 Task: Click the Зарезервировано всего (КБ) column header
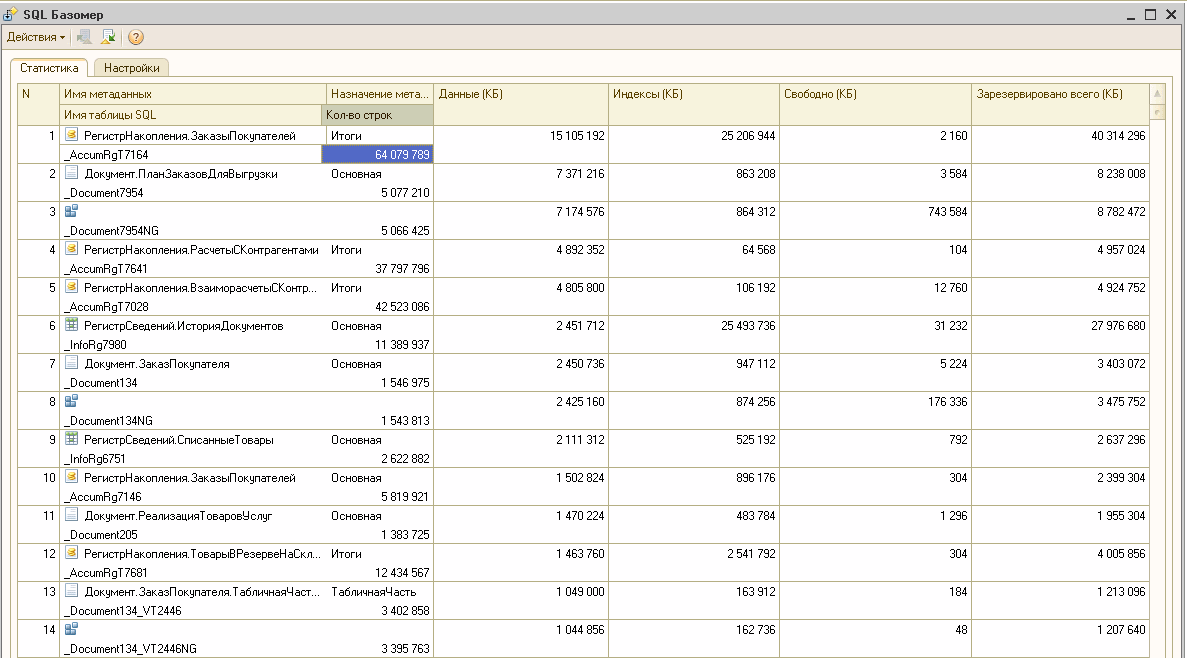[x=1059, y=94]
